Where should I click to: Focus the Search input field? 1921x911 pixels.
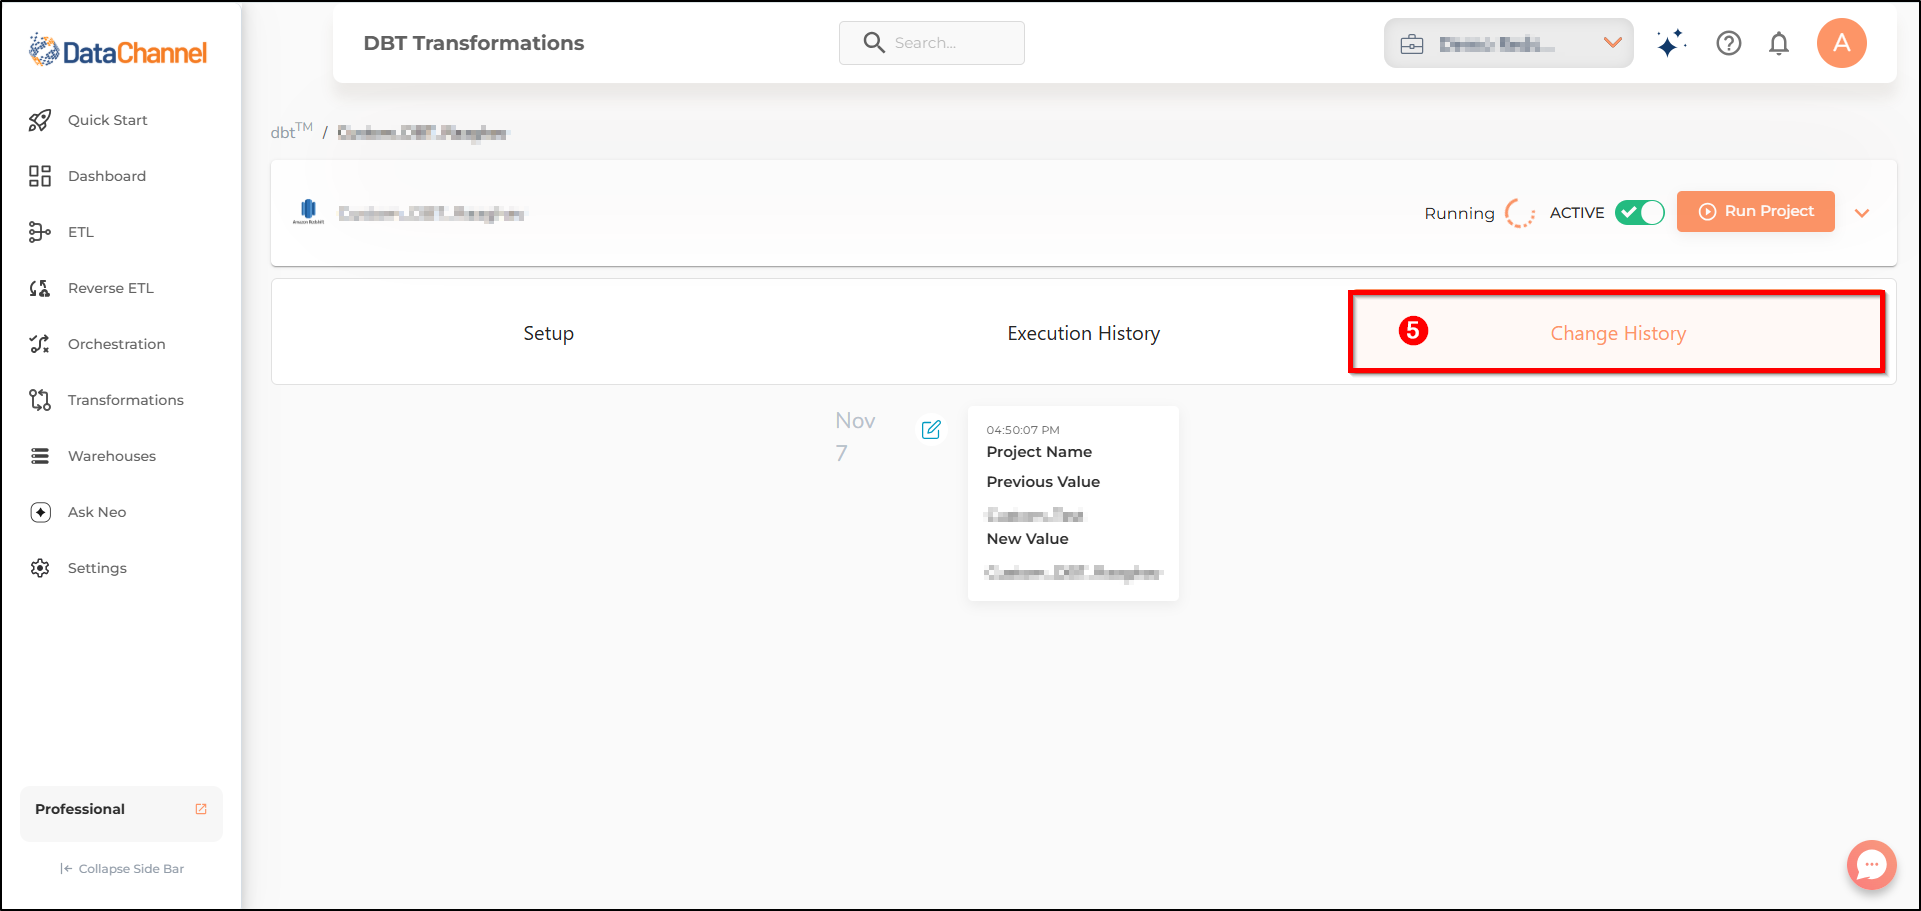point(932,43)
